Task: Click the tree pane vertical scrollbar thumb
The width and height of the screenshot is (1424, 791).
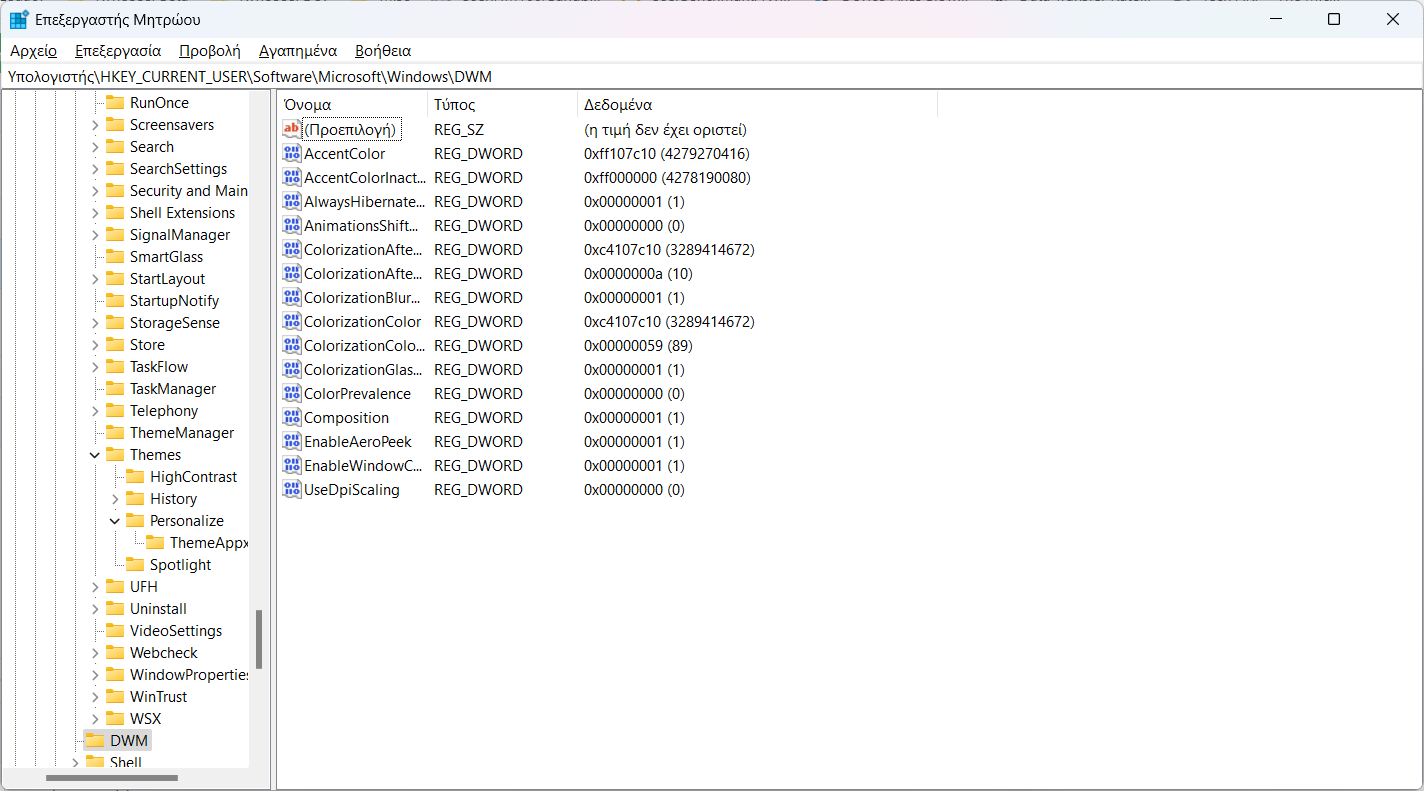Action: 259,640
